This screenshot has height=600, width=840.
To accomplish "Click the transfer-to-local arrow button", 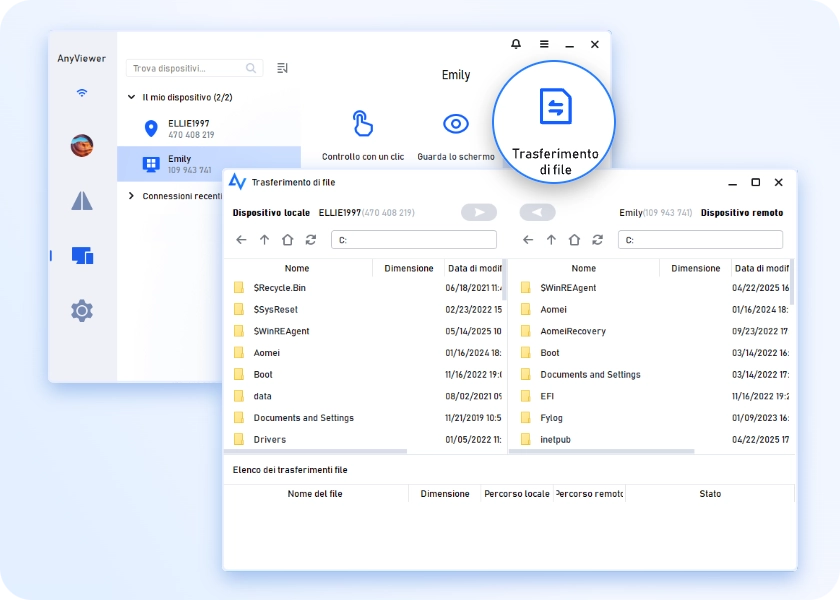I will click(537, 213).
